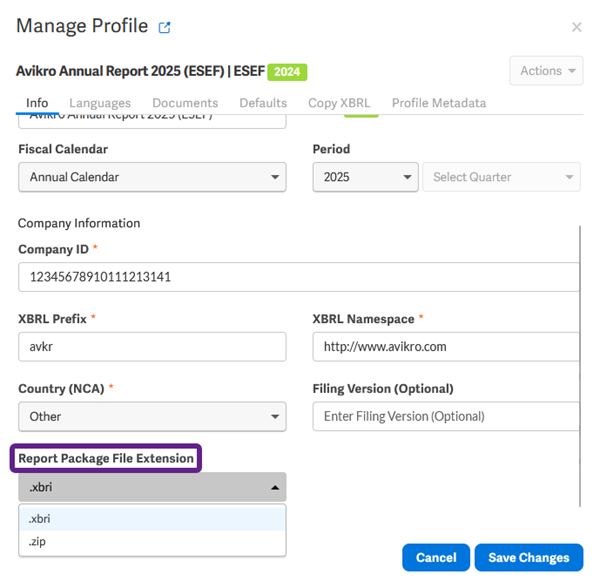Click the Company Information heading
This screenshot has height=588, width=600.
(79, 223)
